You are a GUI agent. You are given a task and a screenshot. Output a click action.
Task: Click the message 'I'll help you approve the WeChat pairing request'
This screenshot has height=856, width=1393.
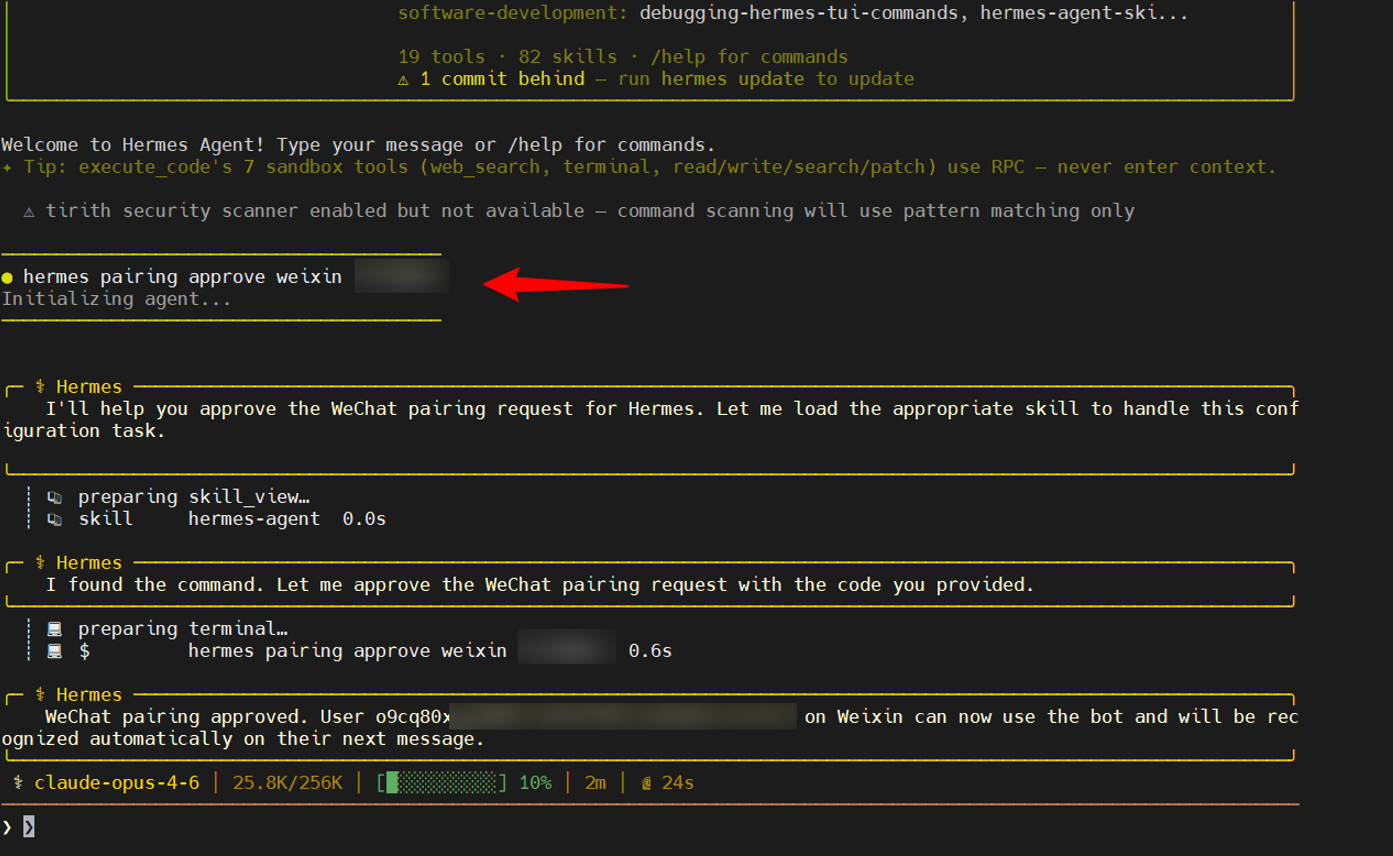650,420
